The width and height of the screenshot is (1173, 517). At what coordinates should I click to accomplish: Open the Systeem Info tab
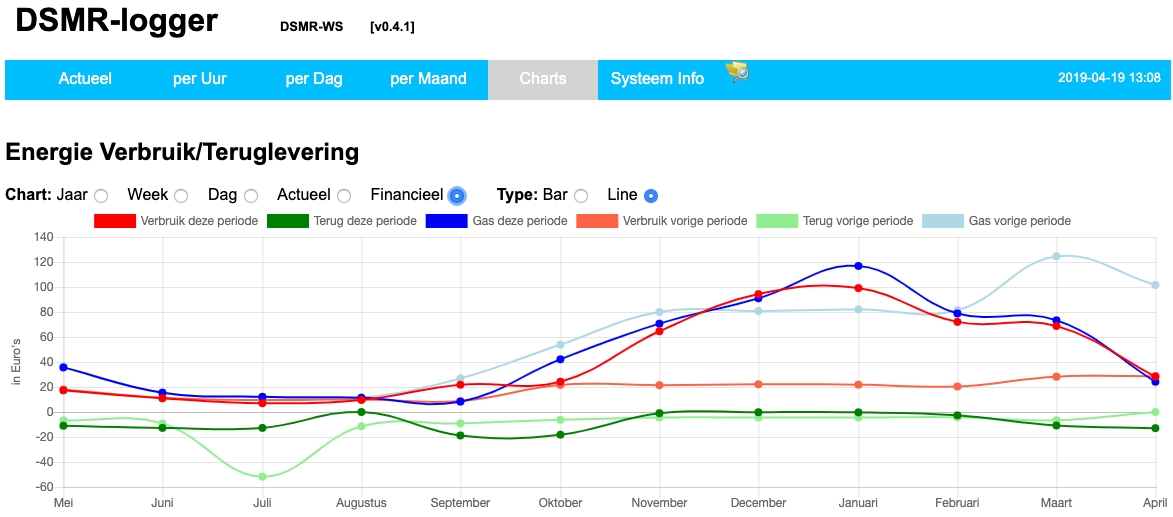(x=657, y=79)
